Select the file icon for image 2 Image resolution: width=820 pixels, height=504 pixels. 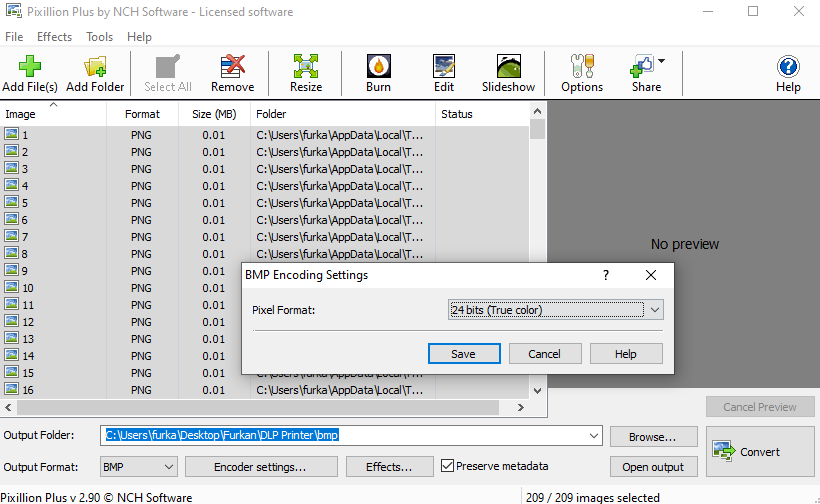(x=12, y=151)
